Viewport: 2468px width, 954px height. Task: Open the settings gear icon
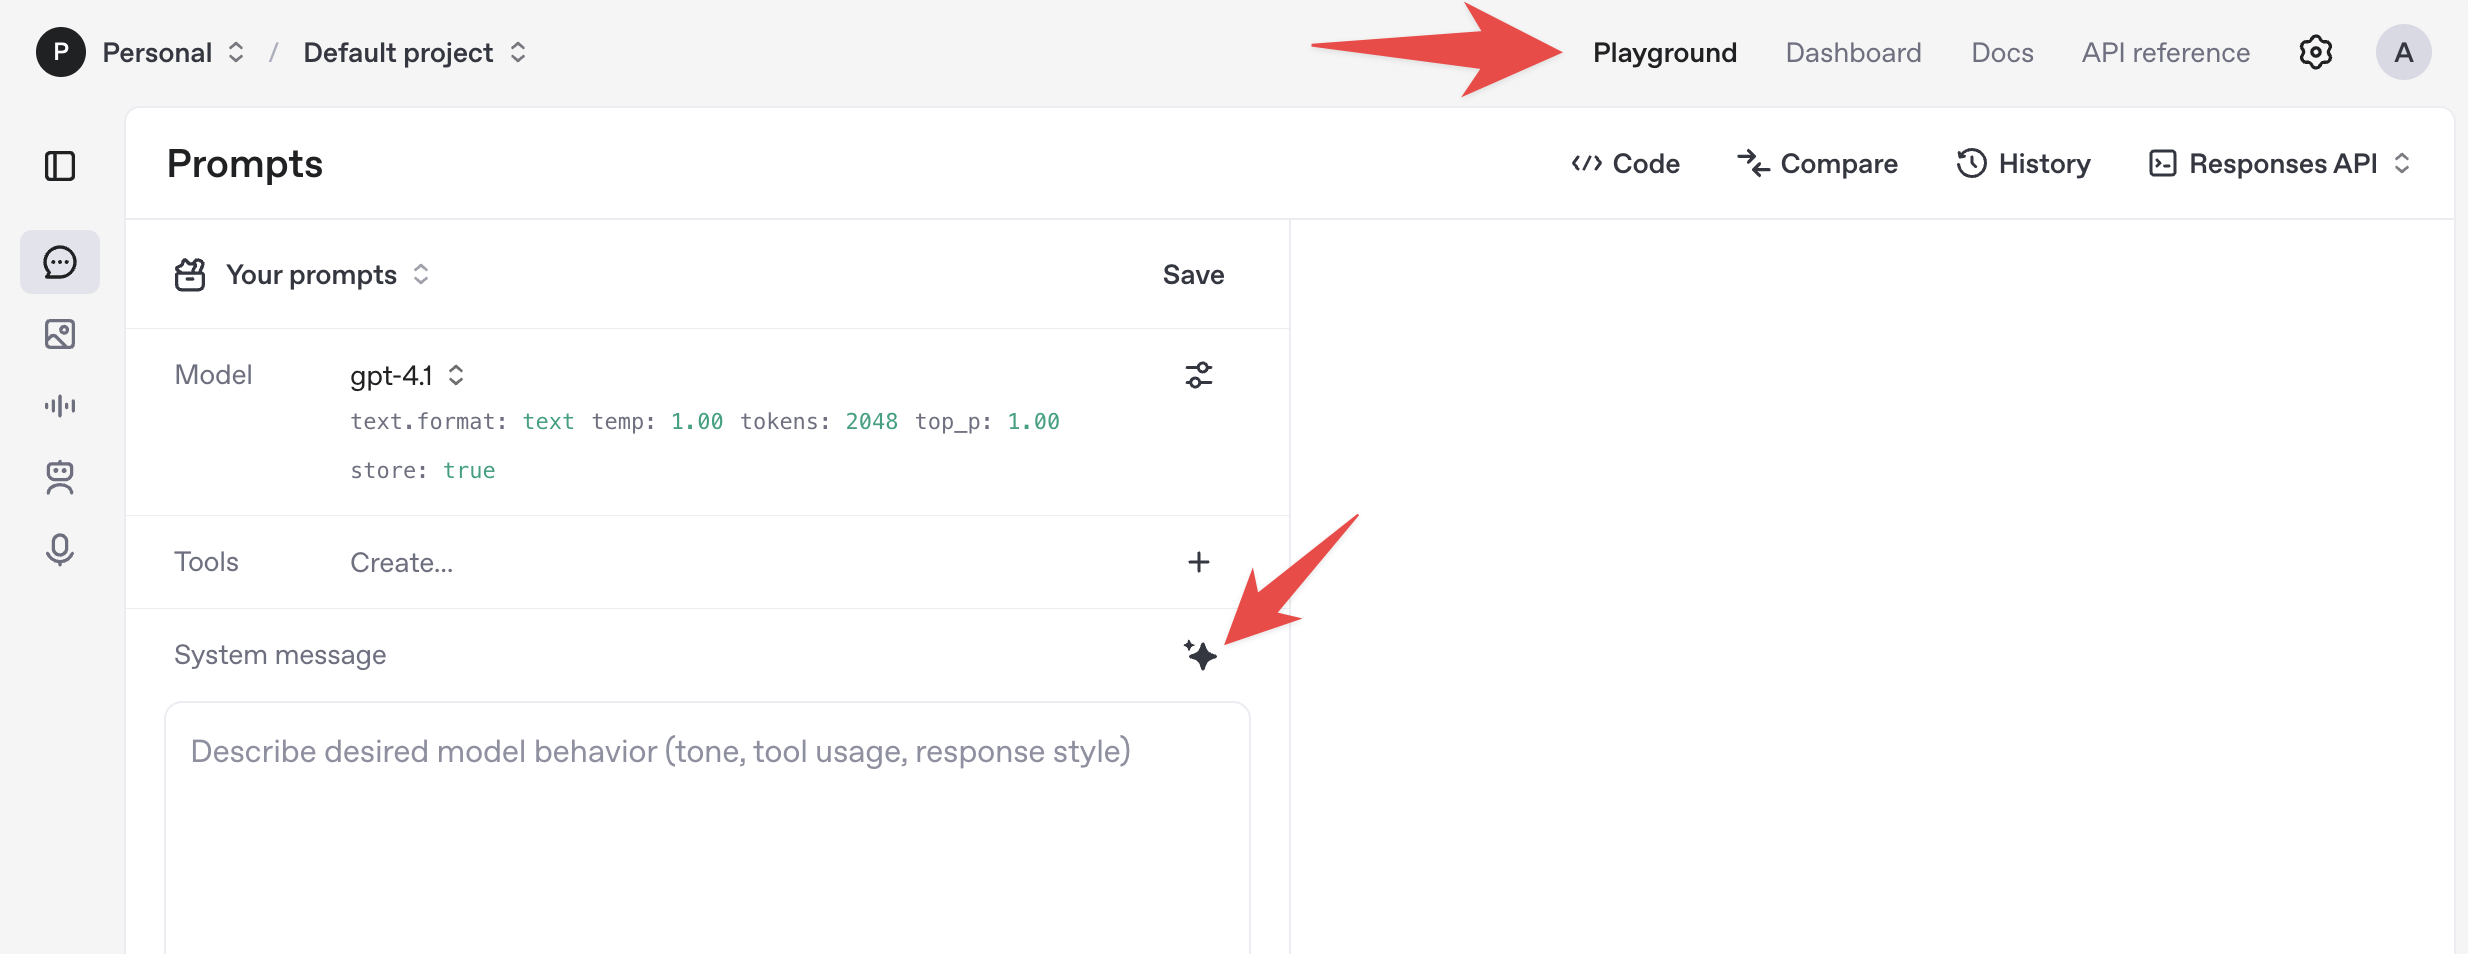pyautogui.click(x=2316, y=52)
